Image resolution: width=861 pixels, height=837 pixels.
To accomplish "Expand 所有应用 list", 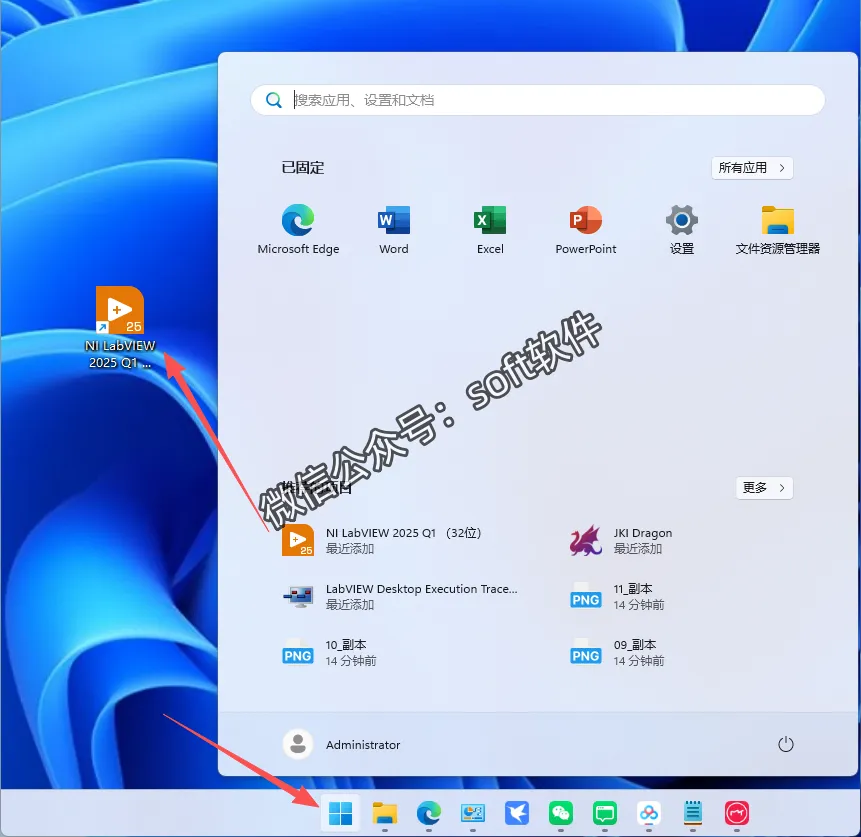I will tap(752, 168).
